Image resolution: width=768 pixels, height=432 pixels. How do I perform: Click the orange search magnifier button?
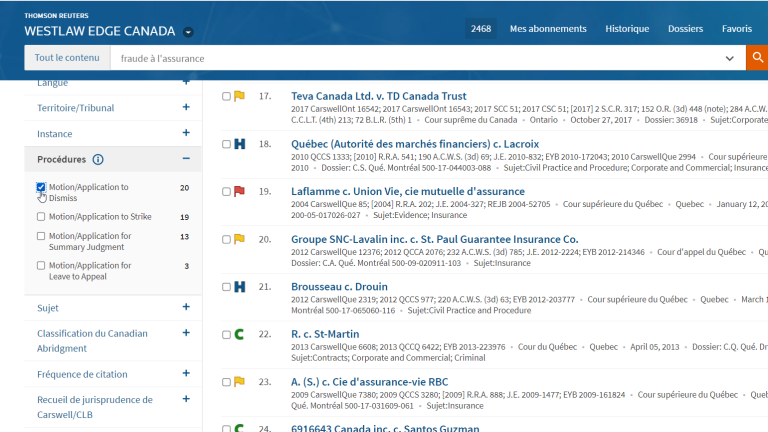(757, 57)
